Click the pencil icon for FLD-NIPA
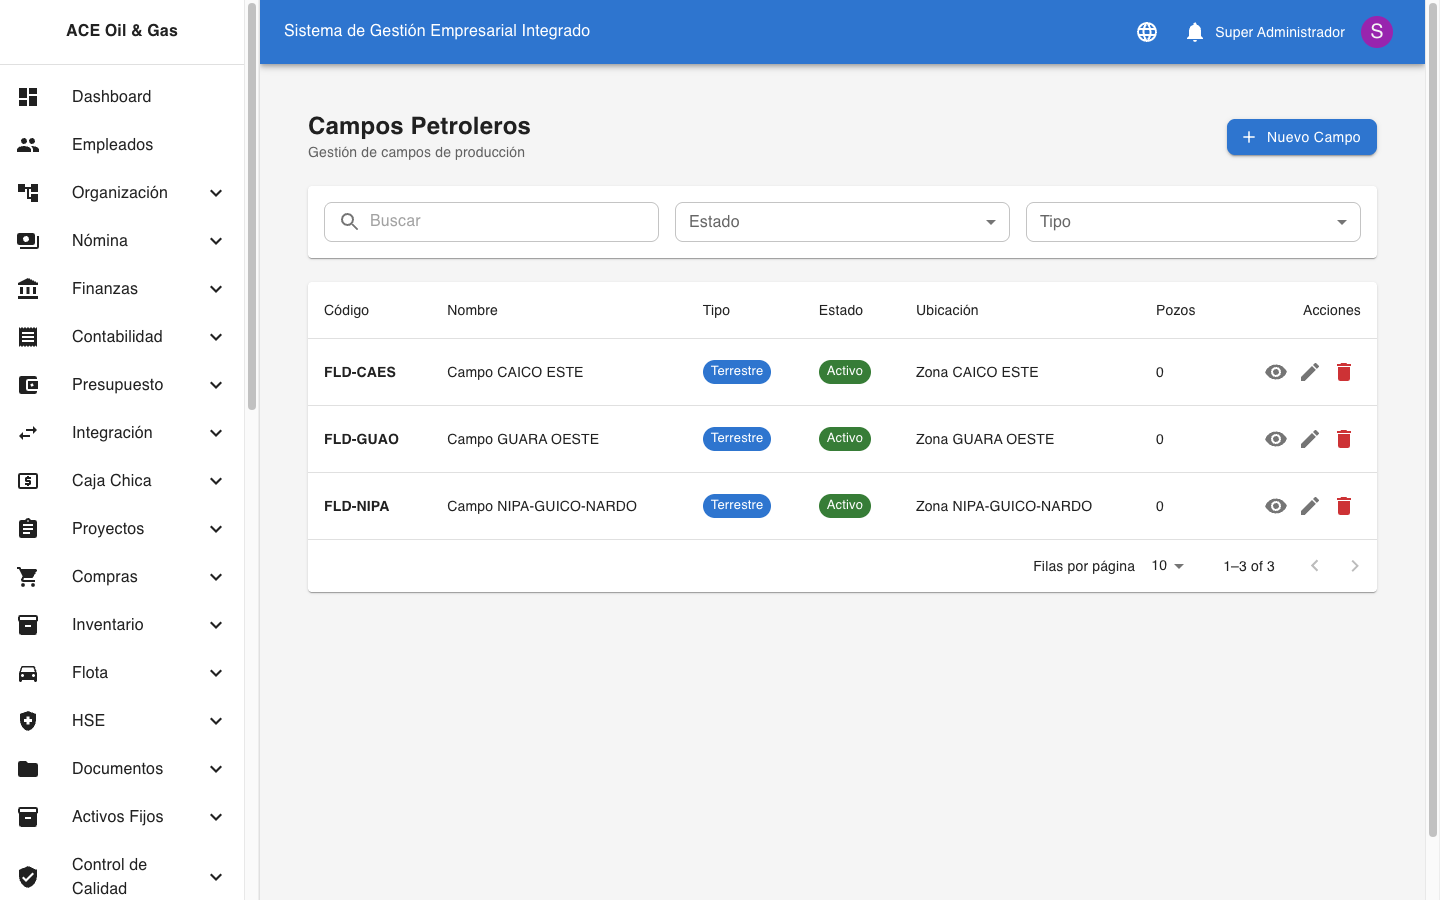Viewport: 1440px width, 900px height. [1309, 506]
